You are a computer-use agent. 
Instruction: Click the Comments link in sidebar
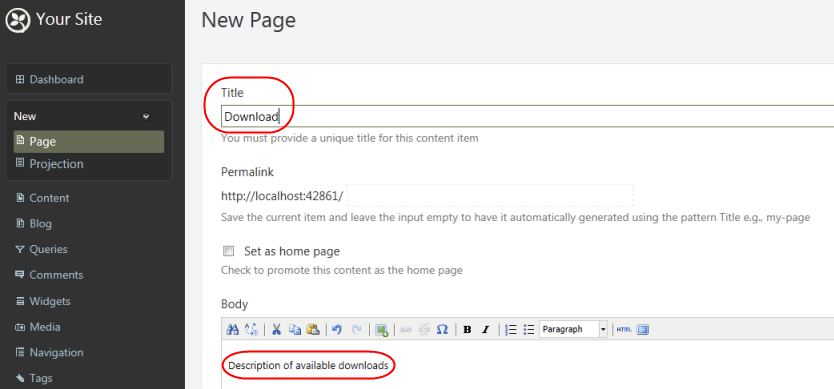(x=56, y=275)
